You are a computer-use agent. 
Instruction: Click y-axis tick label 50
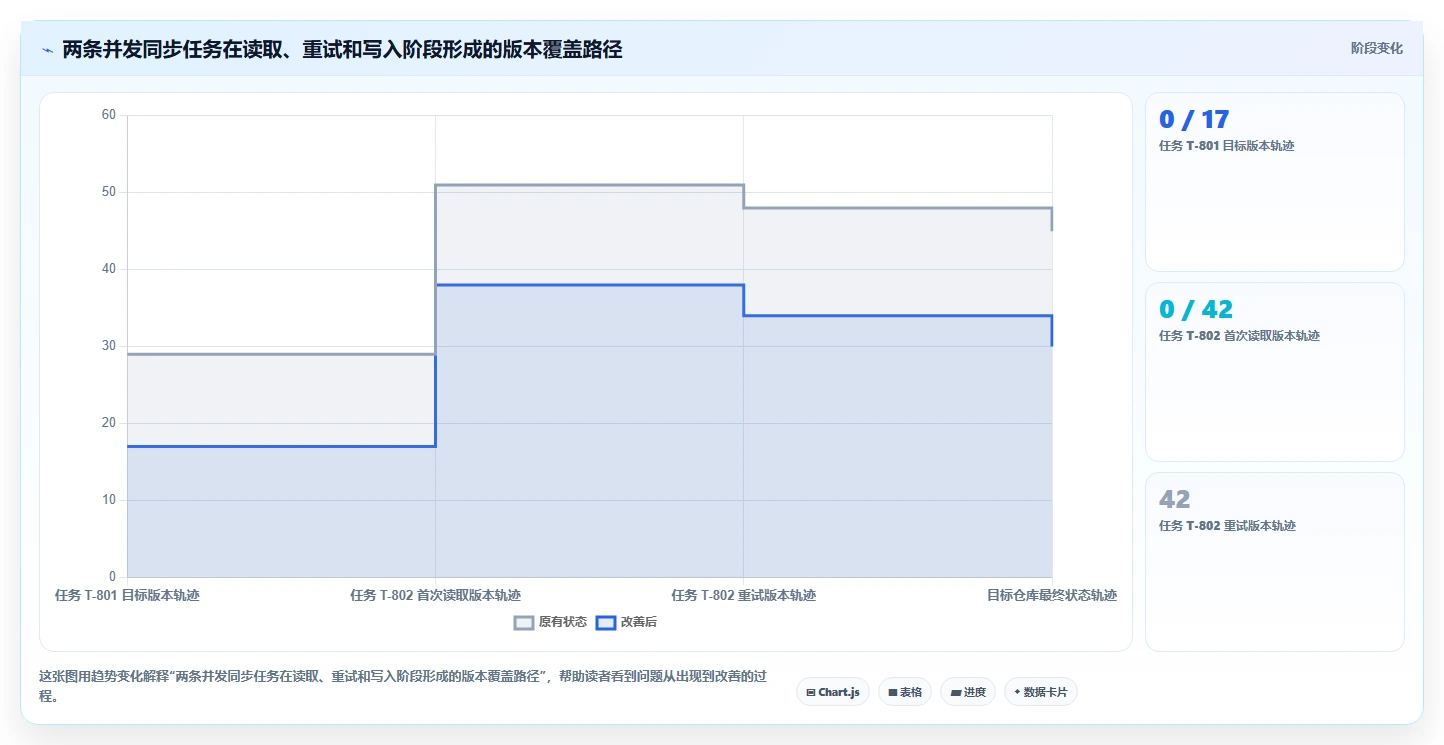coord(109,192)
